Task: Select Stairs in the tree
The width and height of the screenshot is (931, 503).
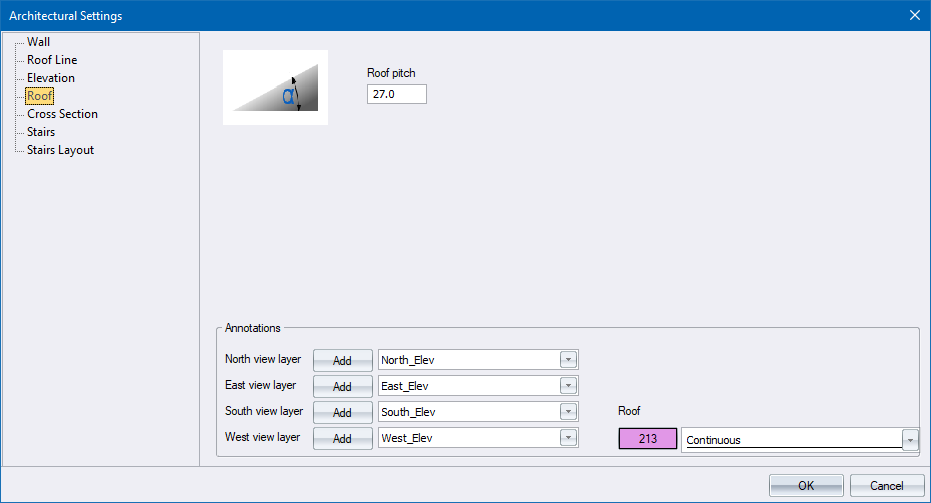Action: click(x=41, y=132)
